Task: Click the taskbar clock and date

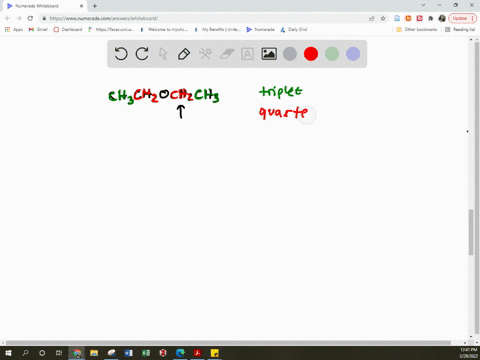Action: click(x=468, y=353)
